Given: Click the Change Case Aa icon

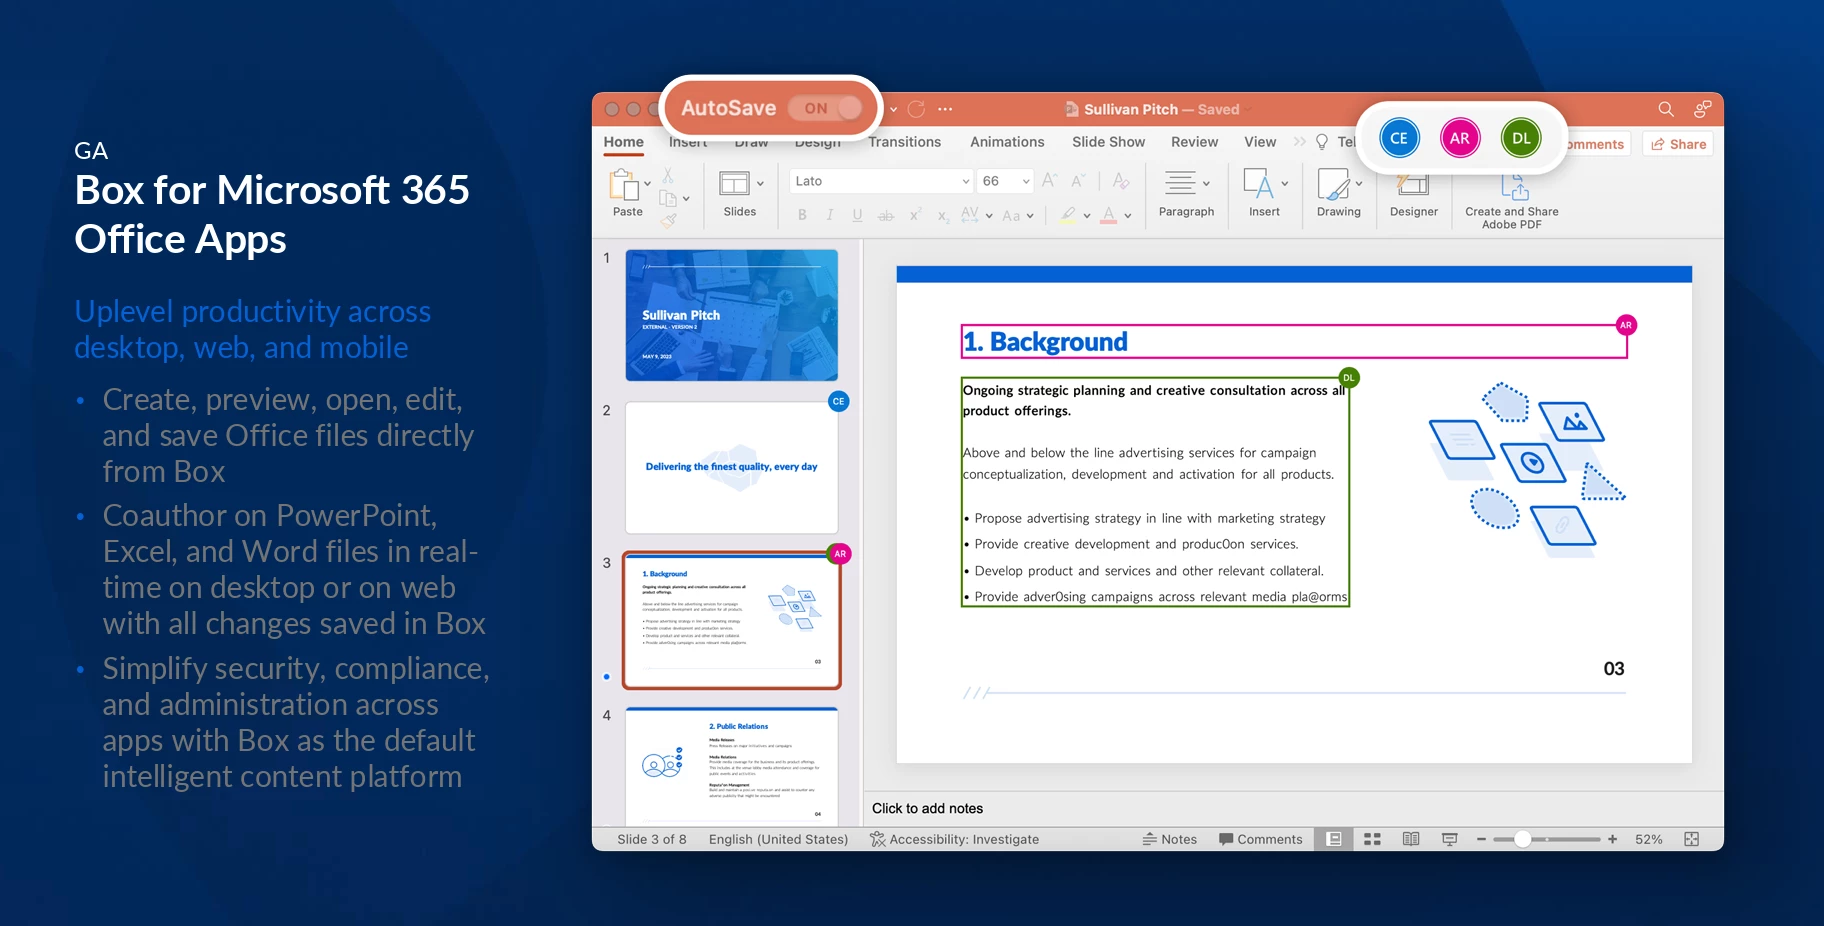Looking at the screenshot, I should pos(1011,215).
